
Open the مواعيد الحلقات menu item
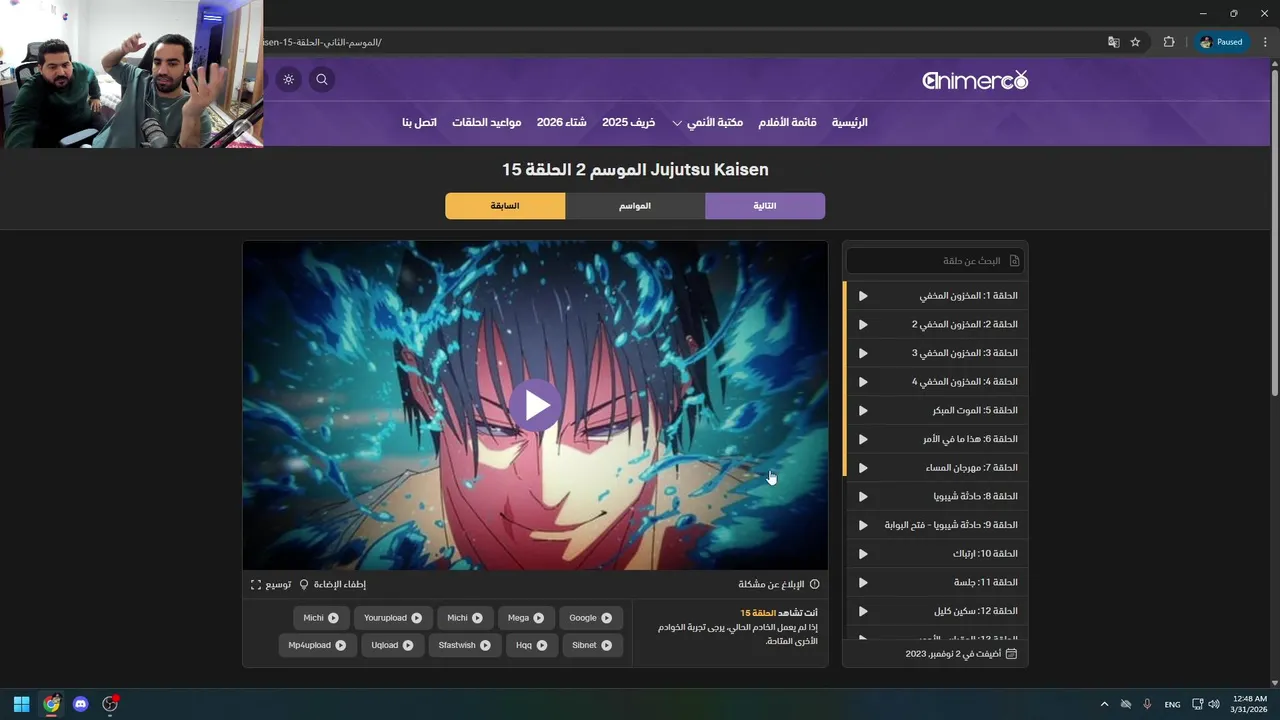tap(486, 122)
